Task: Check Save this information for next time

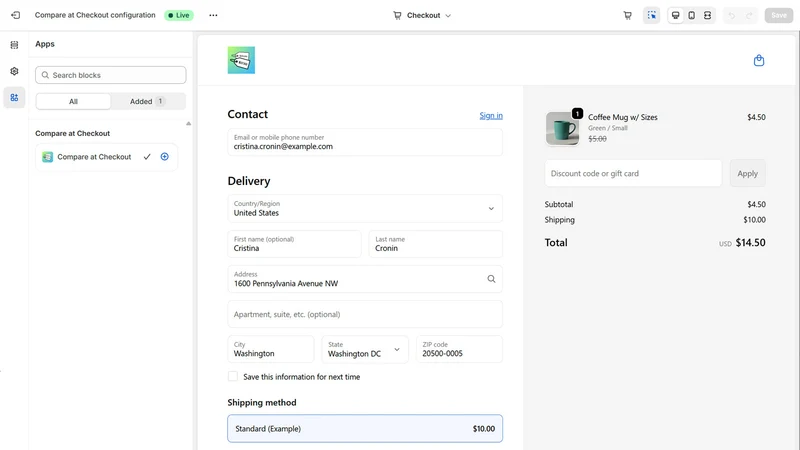Action: point(233,377)
